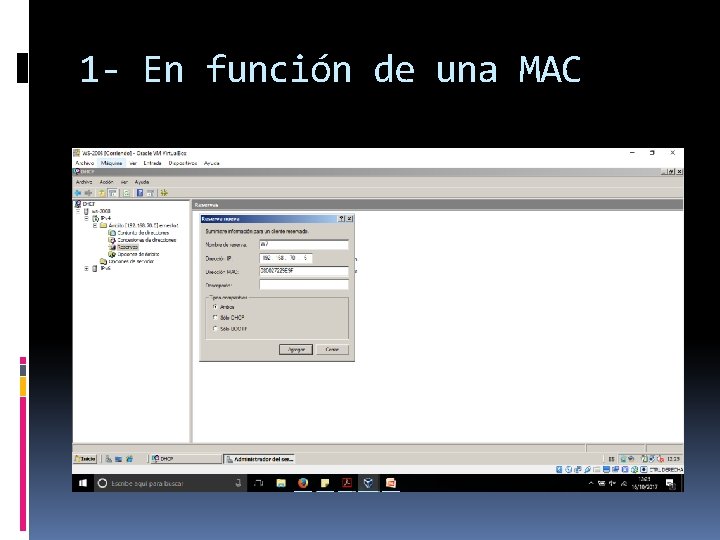Click the Dirección MAC field
720x540 pixels.
[304, 271]
